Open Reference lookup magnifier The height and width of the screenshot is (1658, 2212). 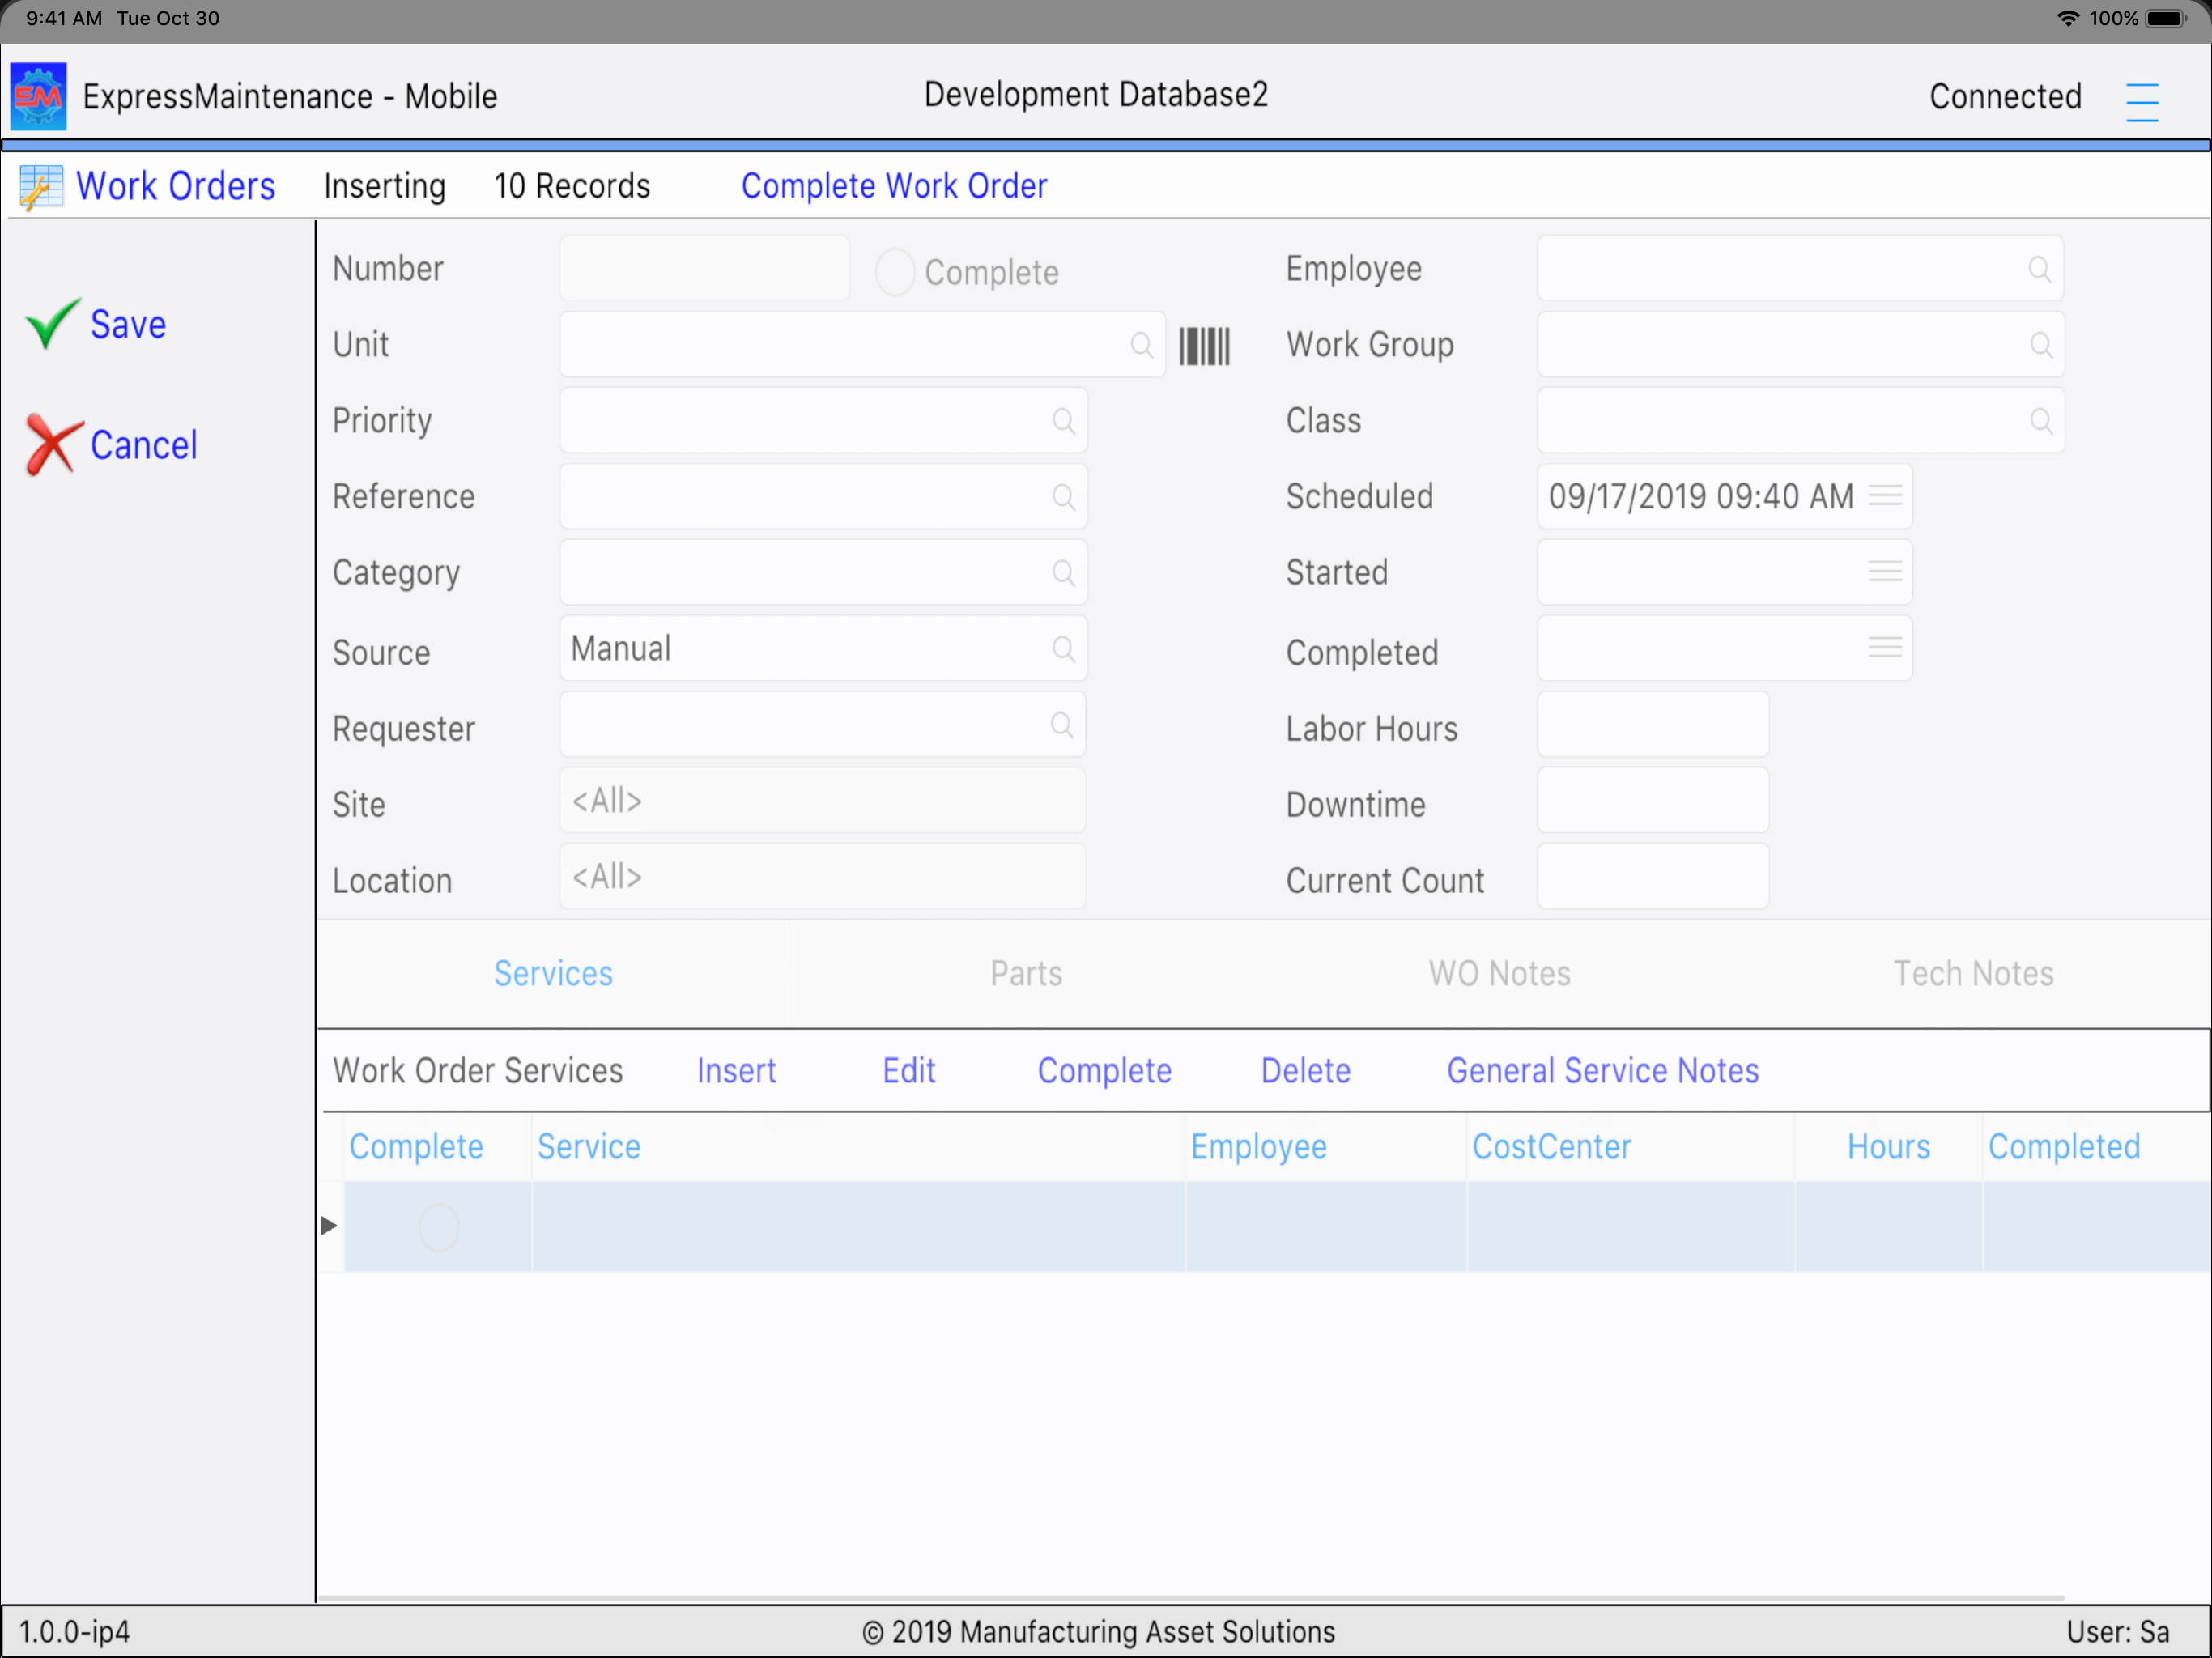1063,497
